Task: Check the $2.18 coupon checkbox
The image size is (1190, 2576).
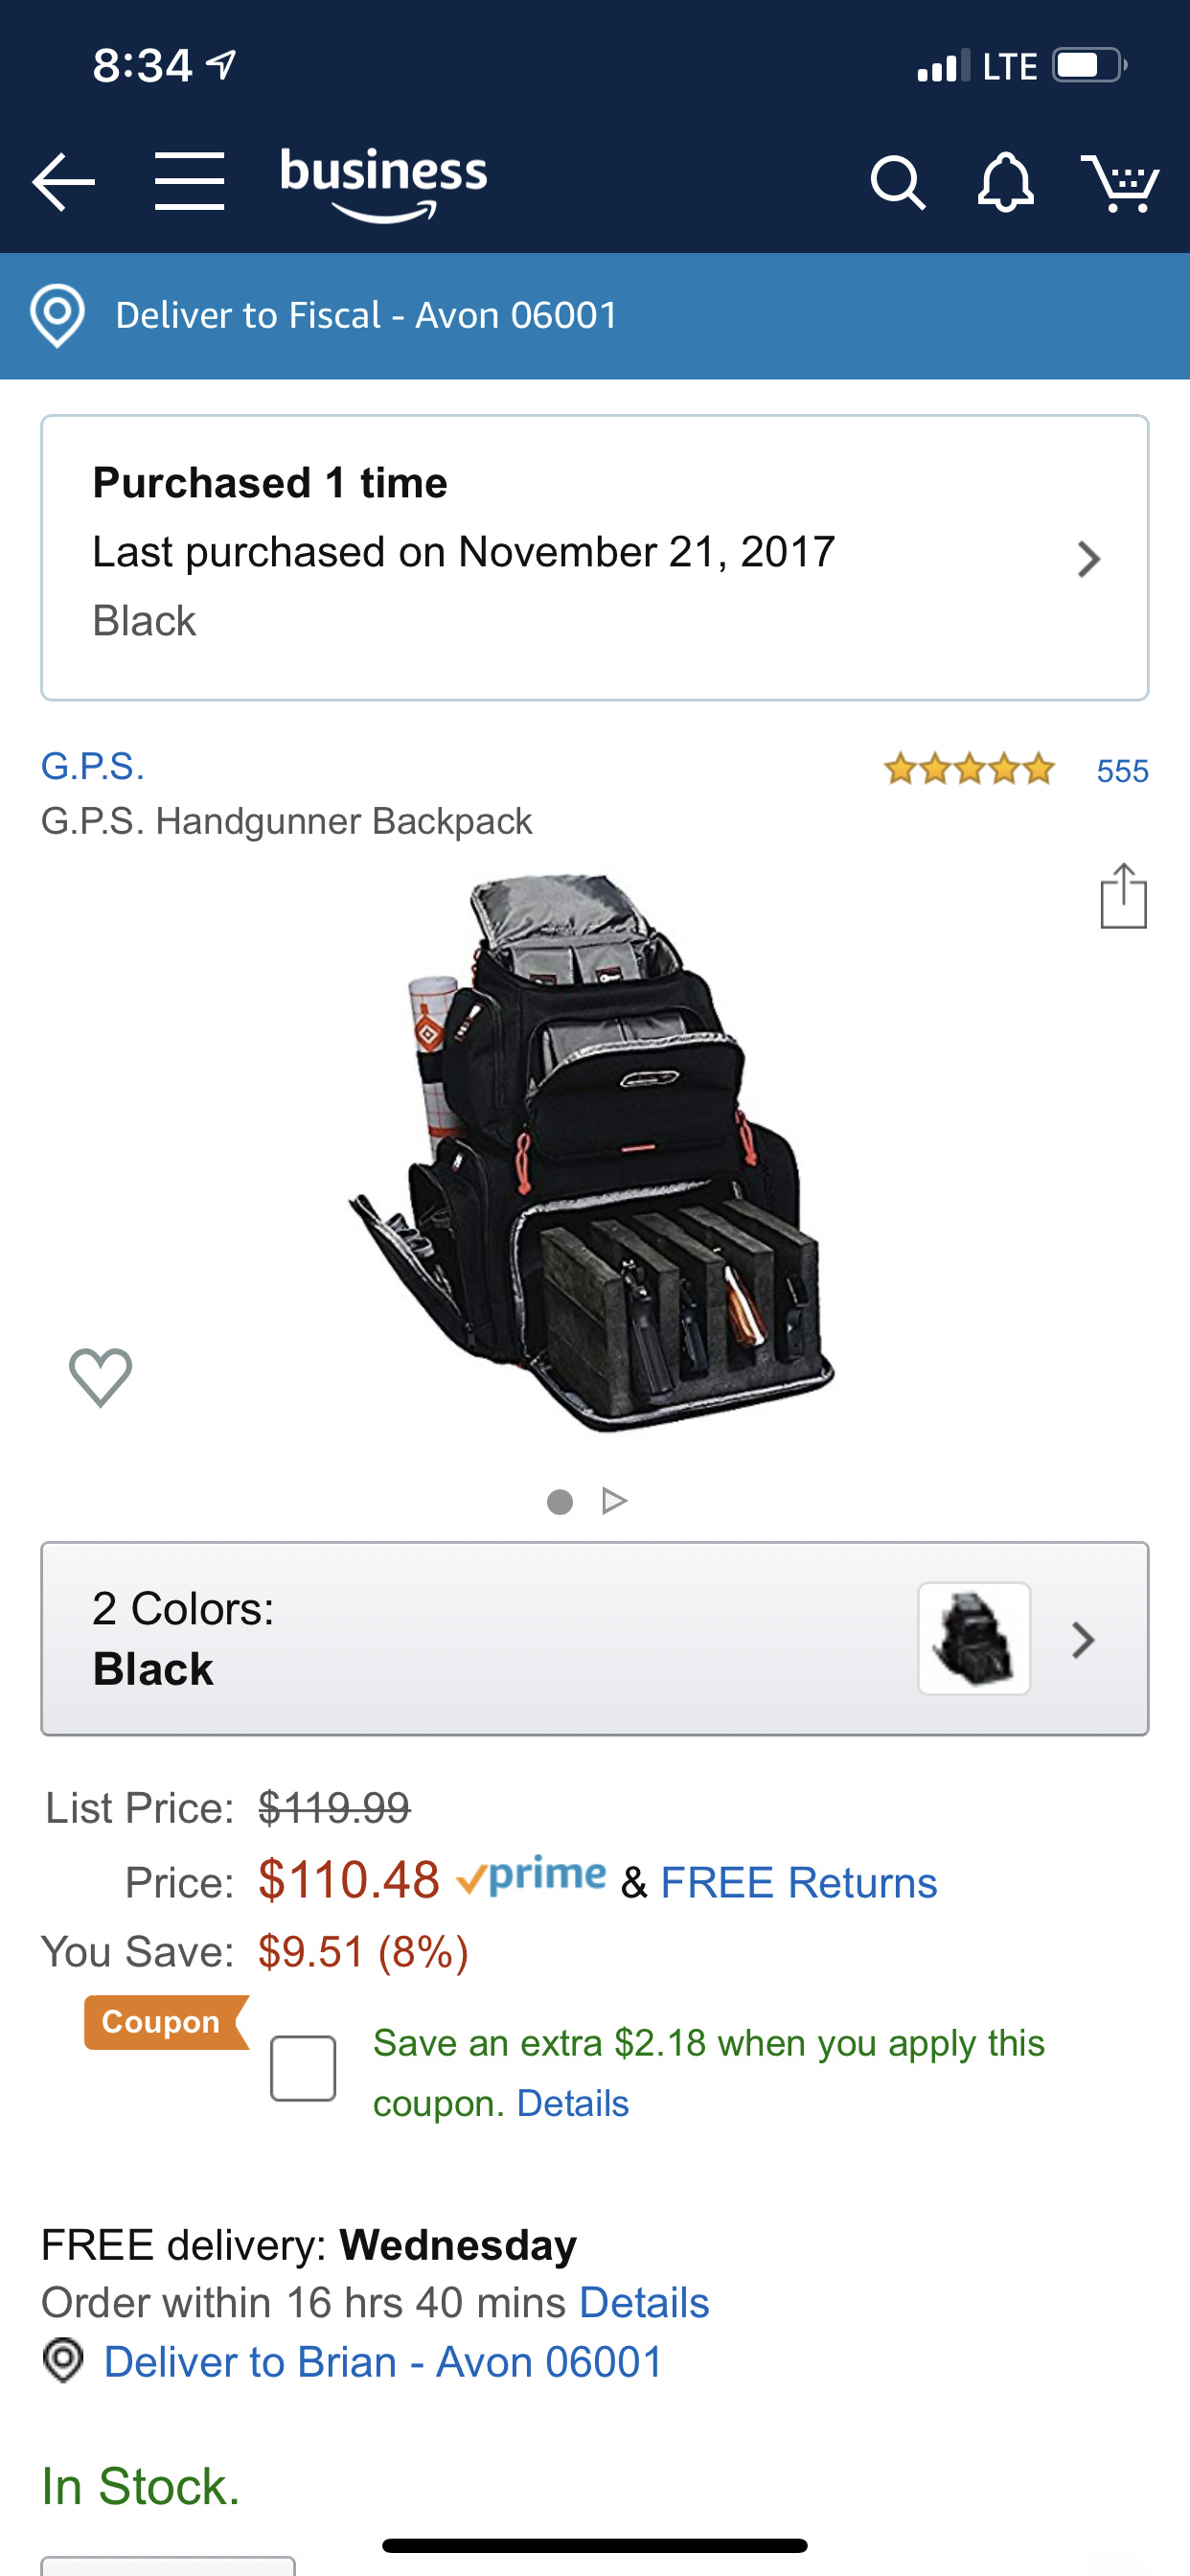Action: (303, 2068)
